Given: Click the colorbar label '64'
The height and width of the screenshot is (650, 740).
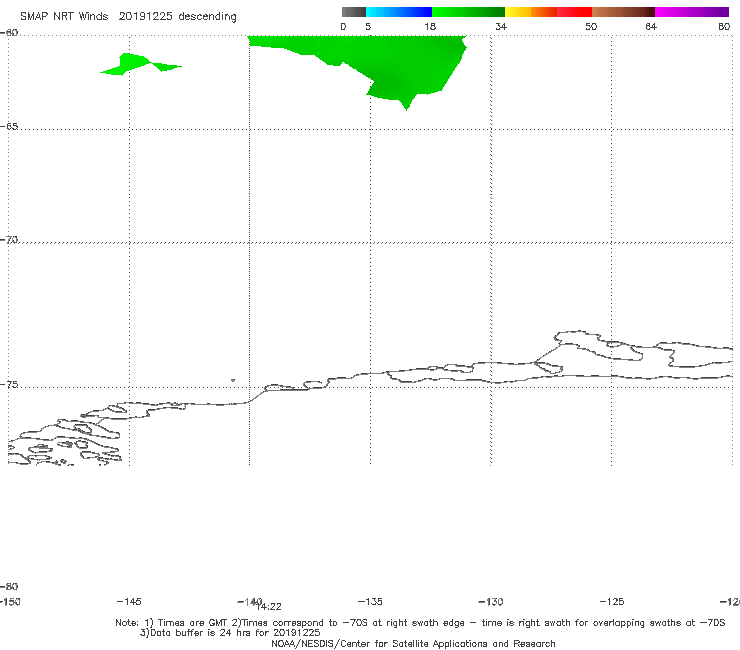Looking at the screenshot, I should [x=651, y=26].
